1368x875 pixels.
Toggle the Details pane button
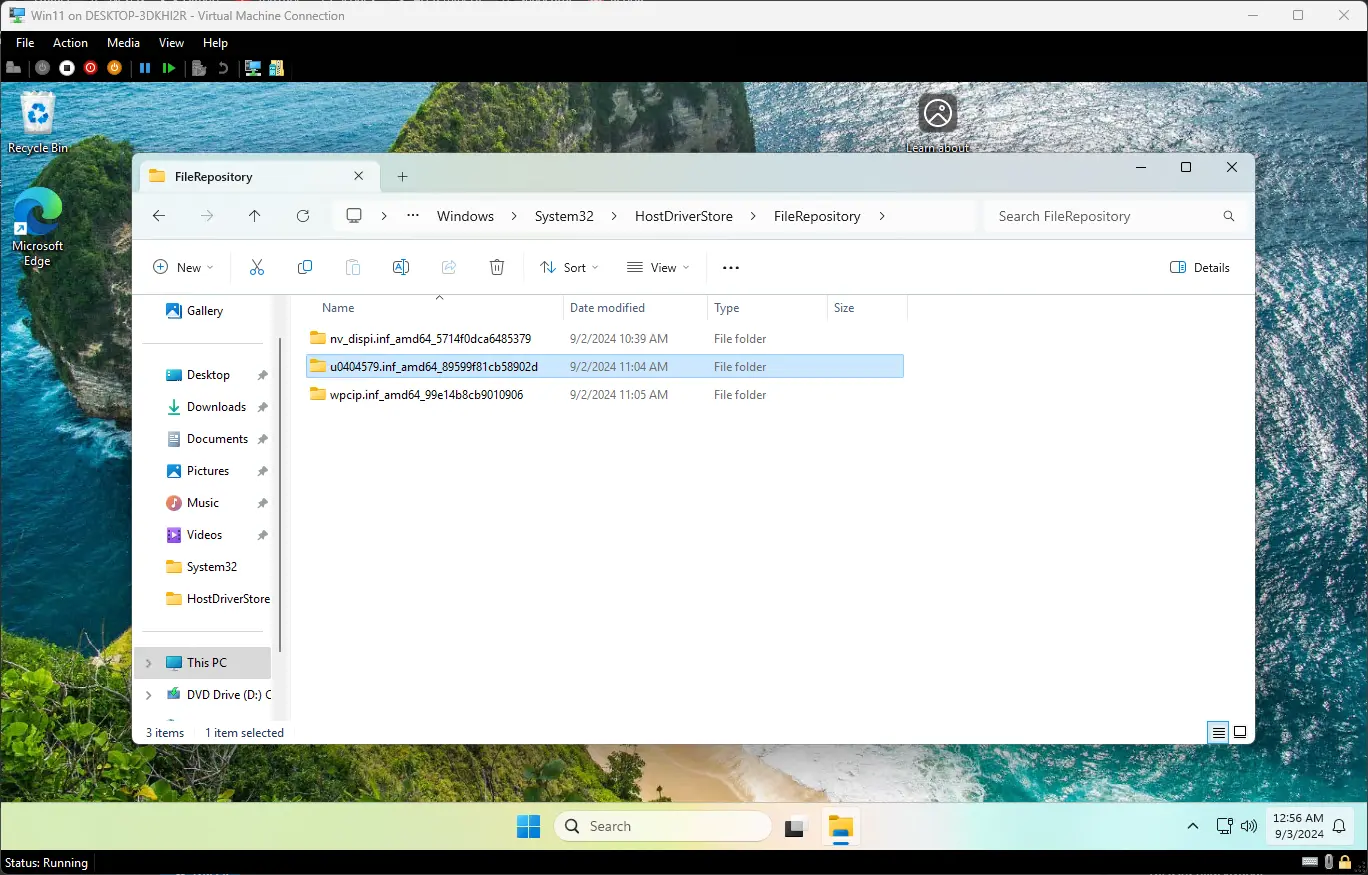pos(1200,267)
